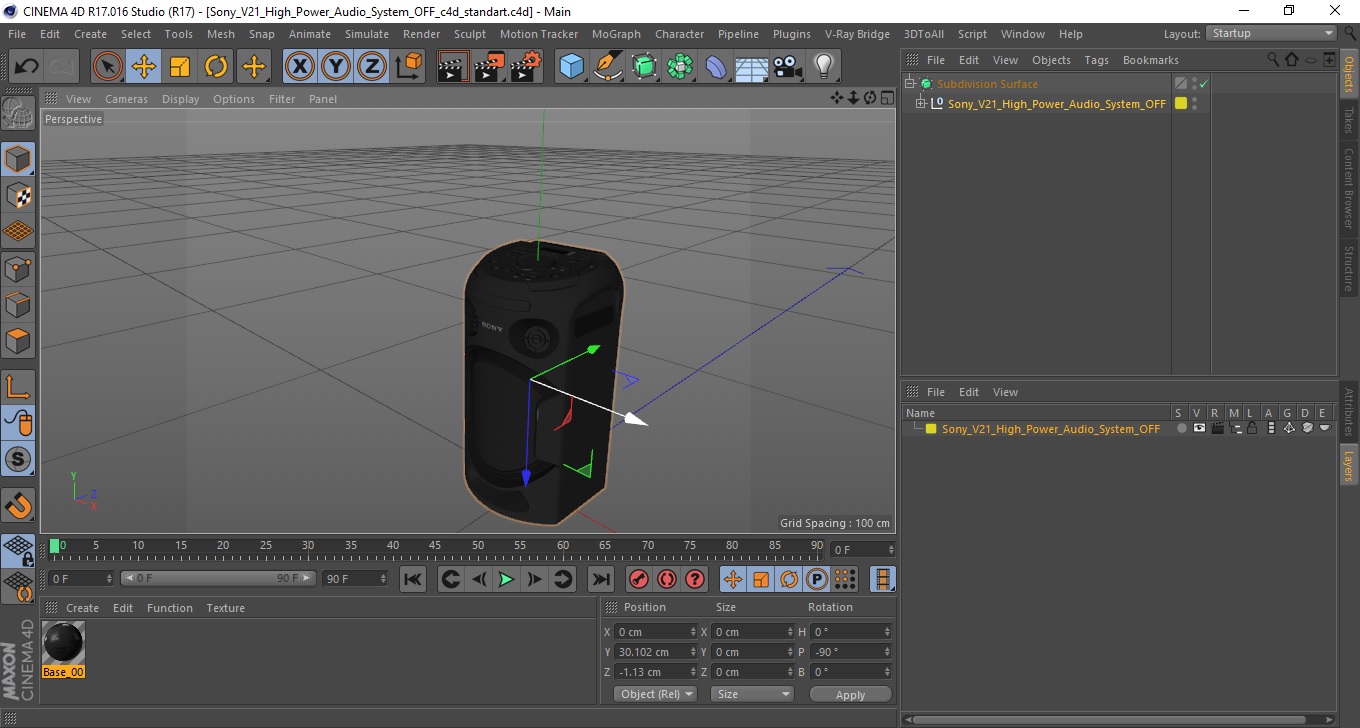Open the MoGraph menu

(616, 34)
